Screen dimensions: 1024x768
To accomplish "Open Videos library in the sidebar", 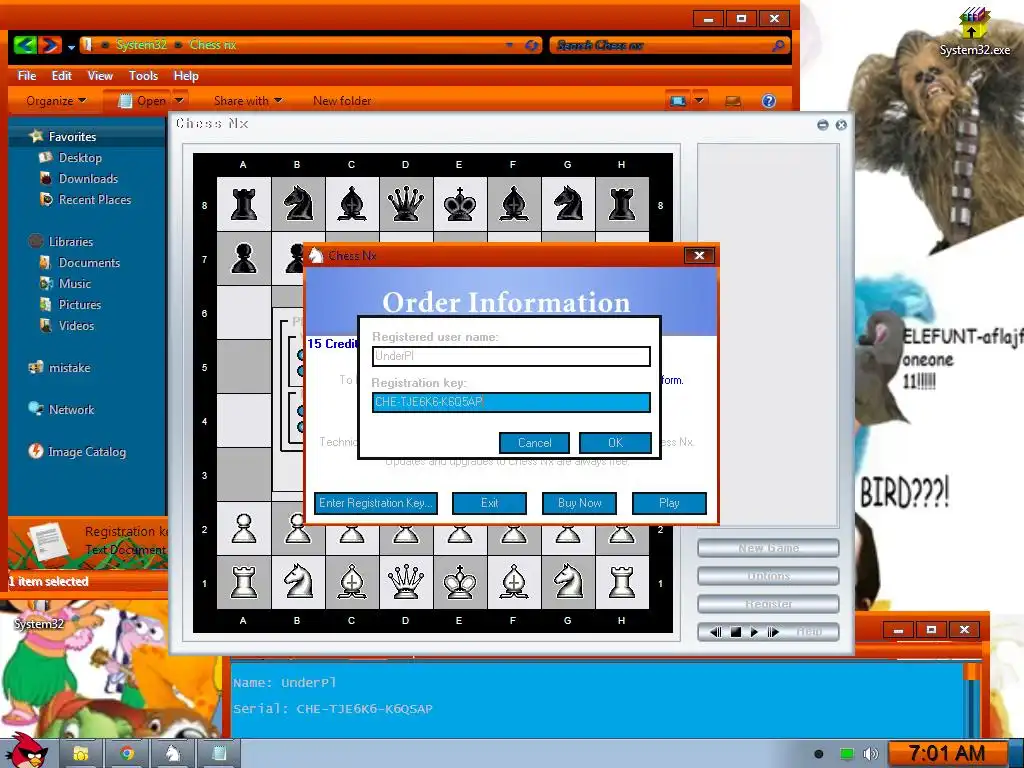I will click(x=76, y=325).
